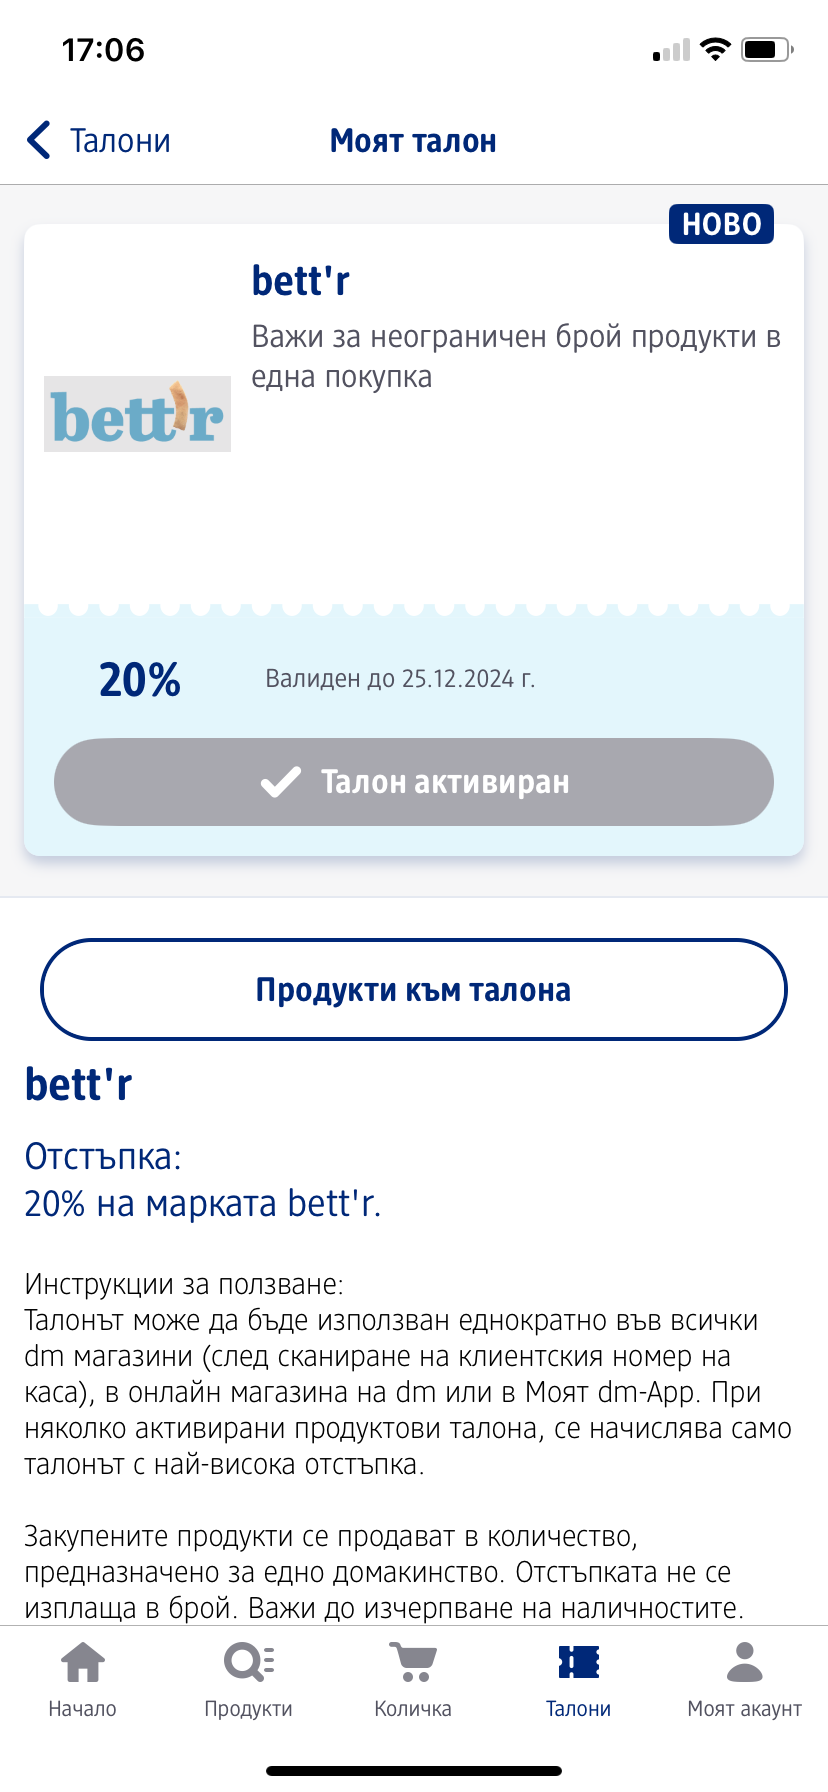Tap the Продукти search icon
The height and width of the screenshot is (1792, 828).
coord(248,1662)
